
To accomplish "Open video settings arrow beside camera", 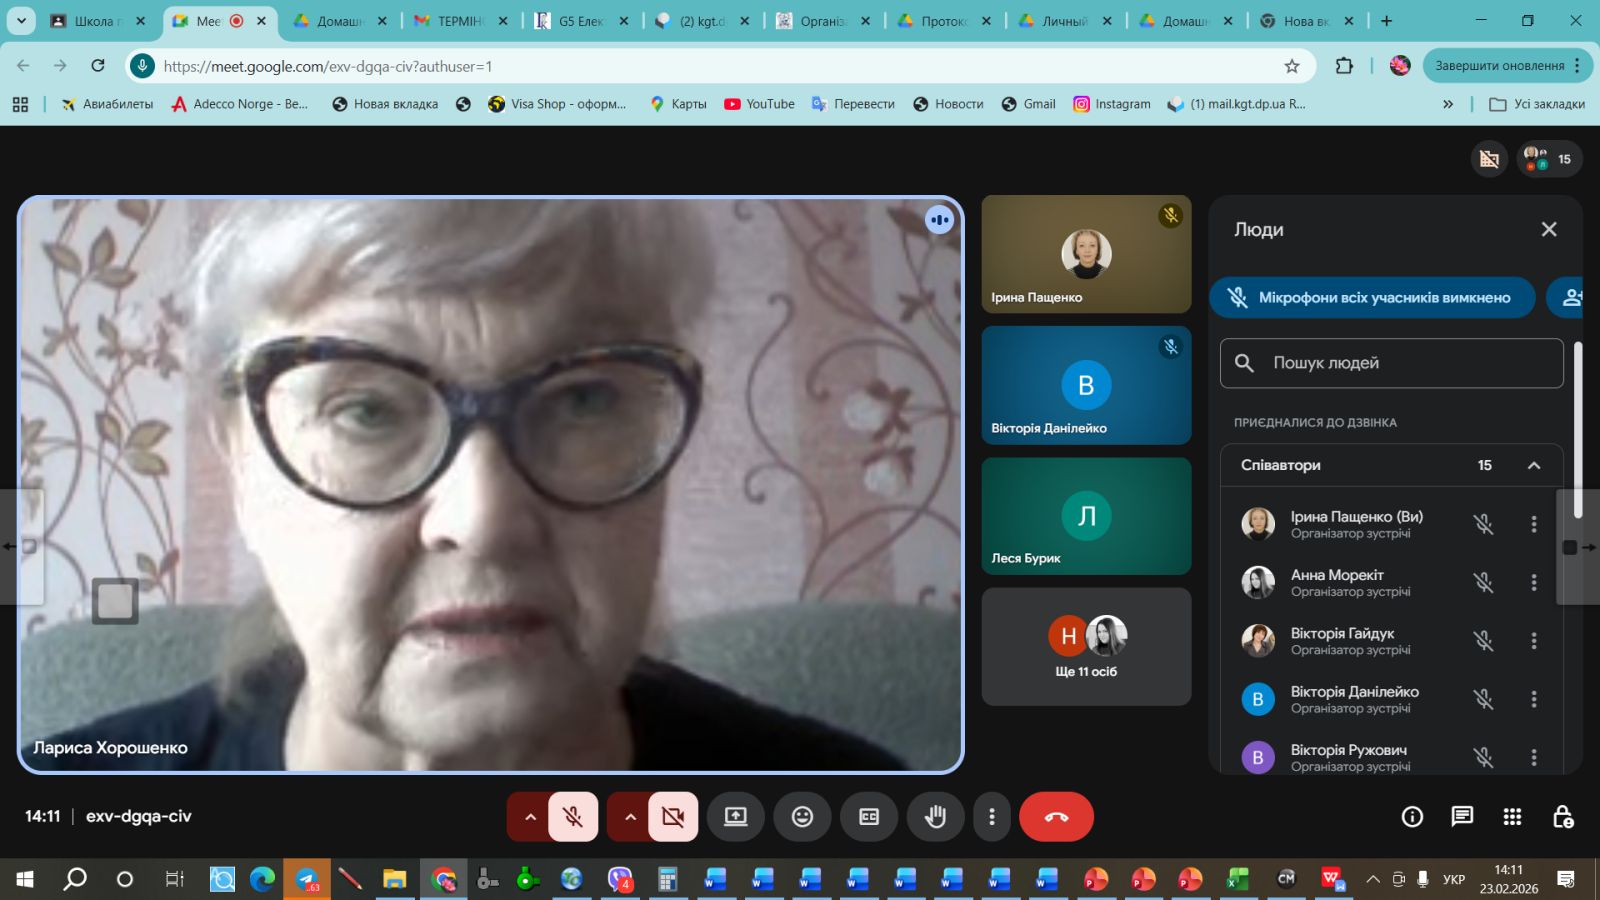I will 630,817.
